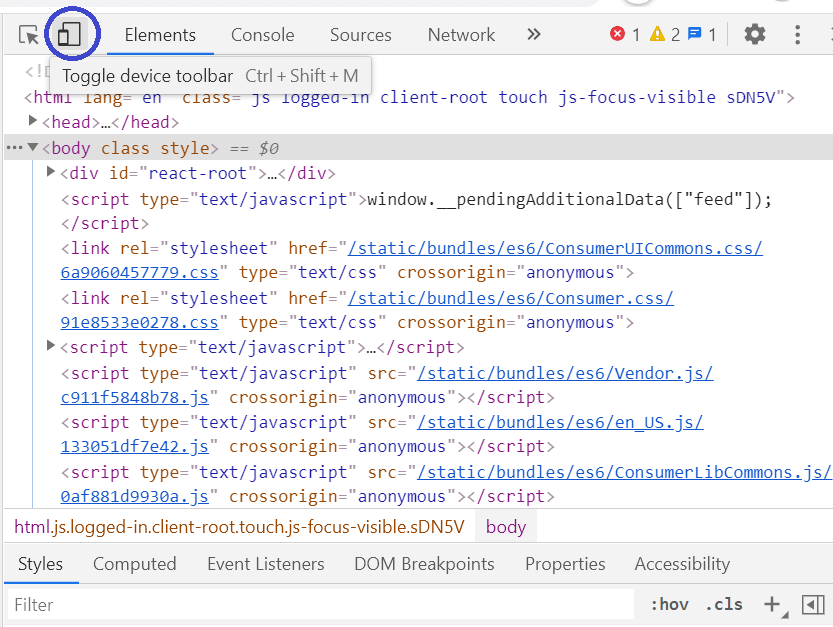The width and height of the screenshot is (833, 627).
Task: Show more DevTools tabs chevron
Action: click(533, 35)
